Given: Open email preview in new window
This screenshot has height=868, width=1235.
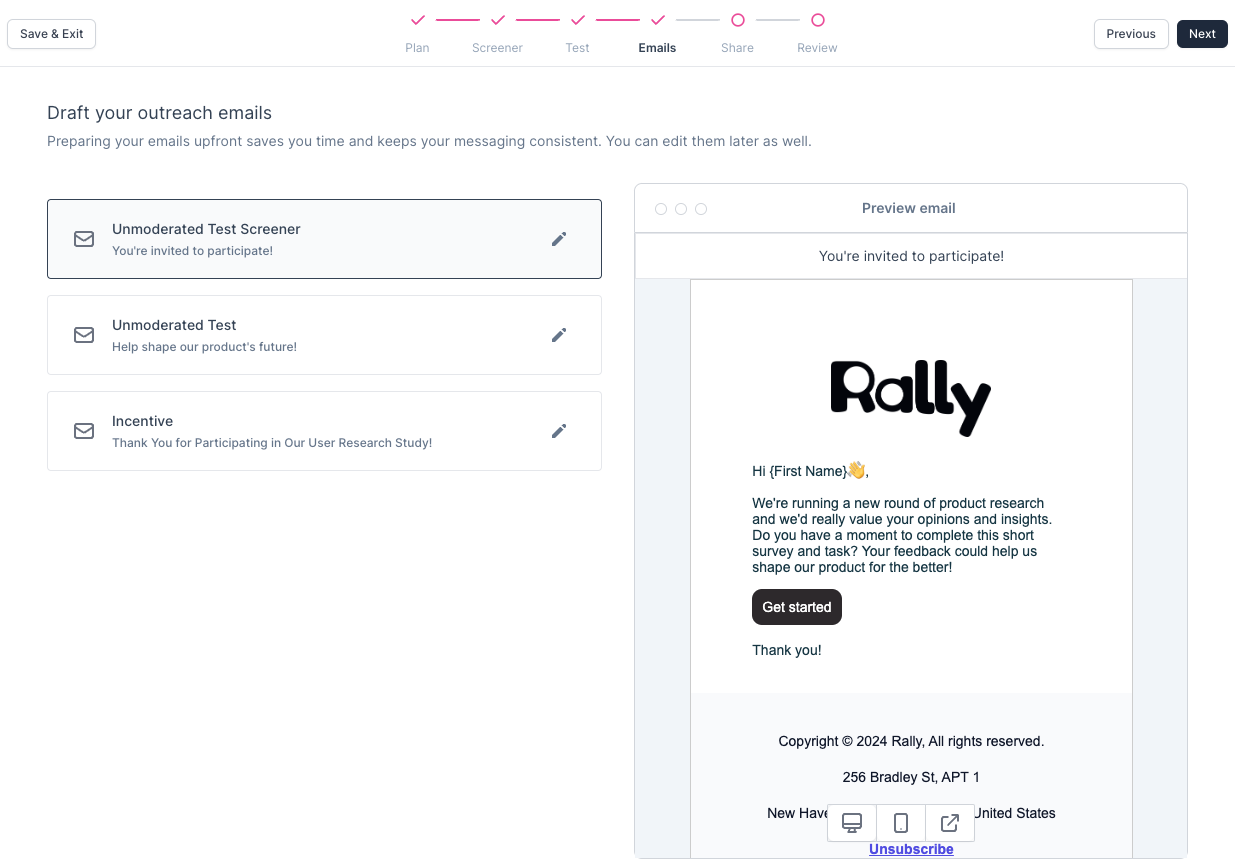Looking at the screenshot, I should tap(950, 823).
